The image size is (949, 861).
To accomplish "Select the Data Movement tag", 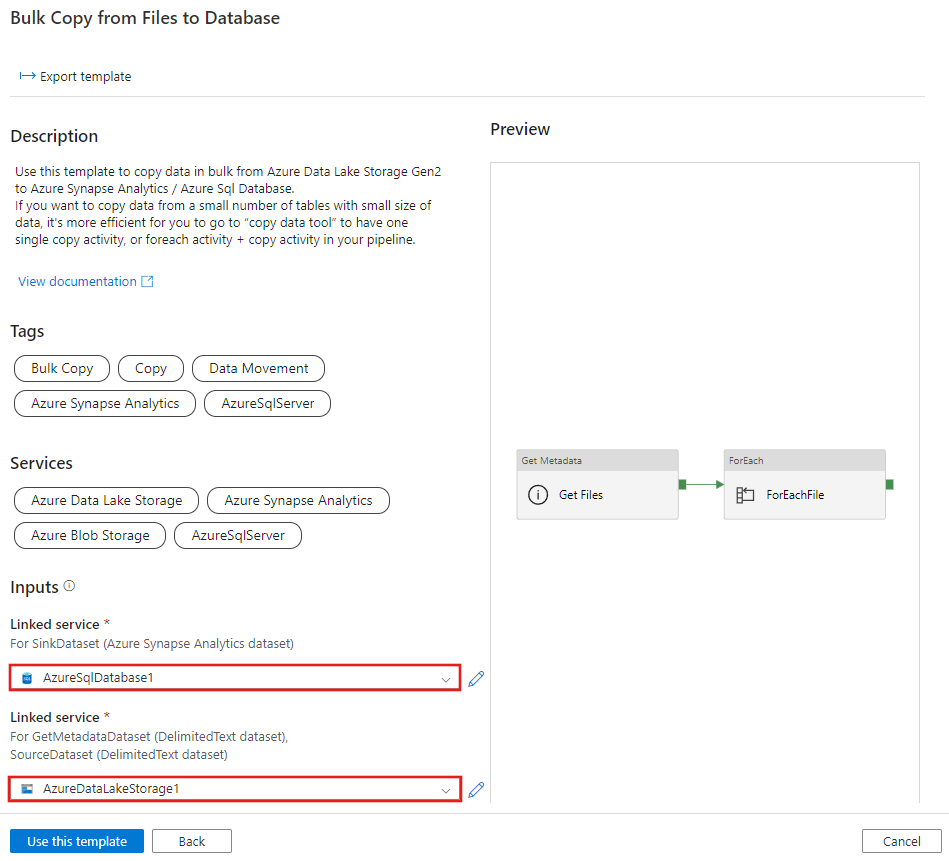I will (x=258, y=368).
